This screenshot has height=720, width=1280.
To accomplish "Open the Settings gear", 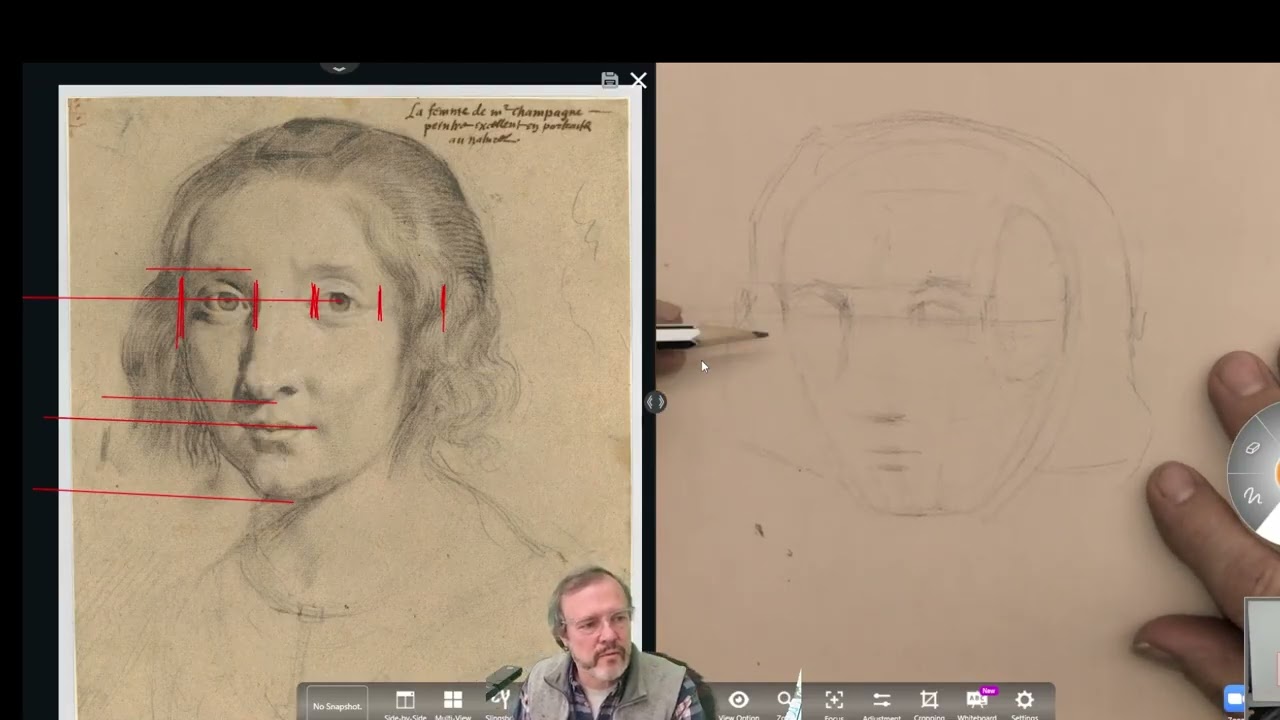I will click(1024, 703).
